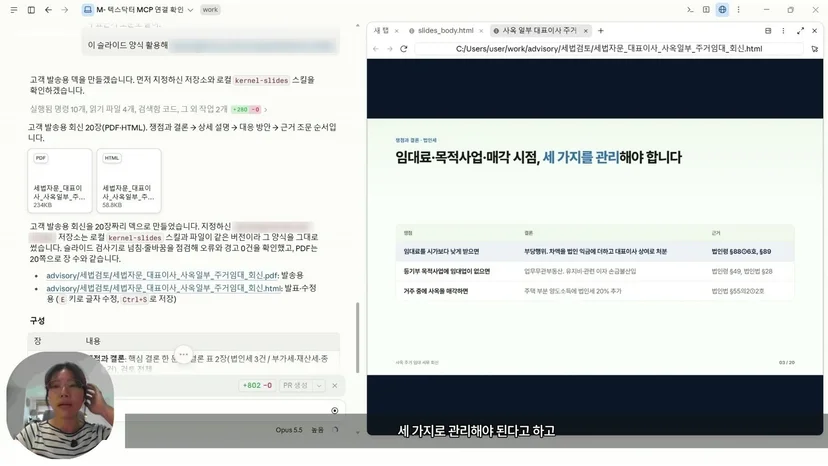Click the scroll-up arrow above the chat scrollbar
The height and width of the screenshot is (466, 828).
pos(357,25)
